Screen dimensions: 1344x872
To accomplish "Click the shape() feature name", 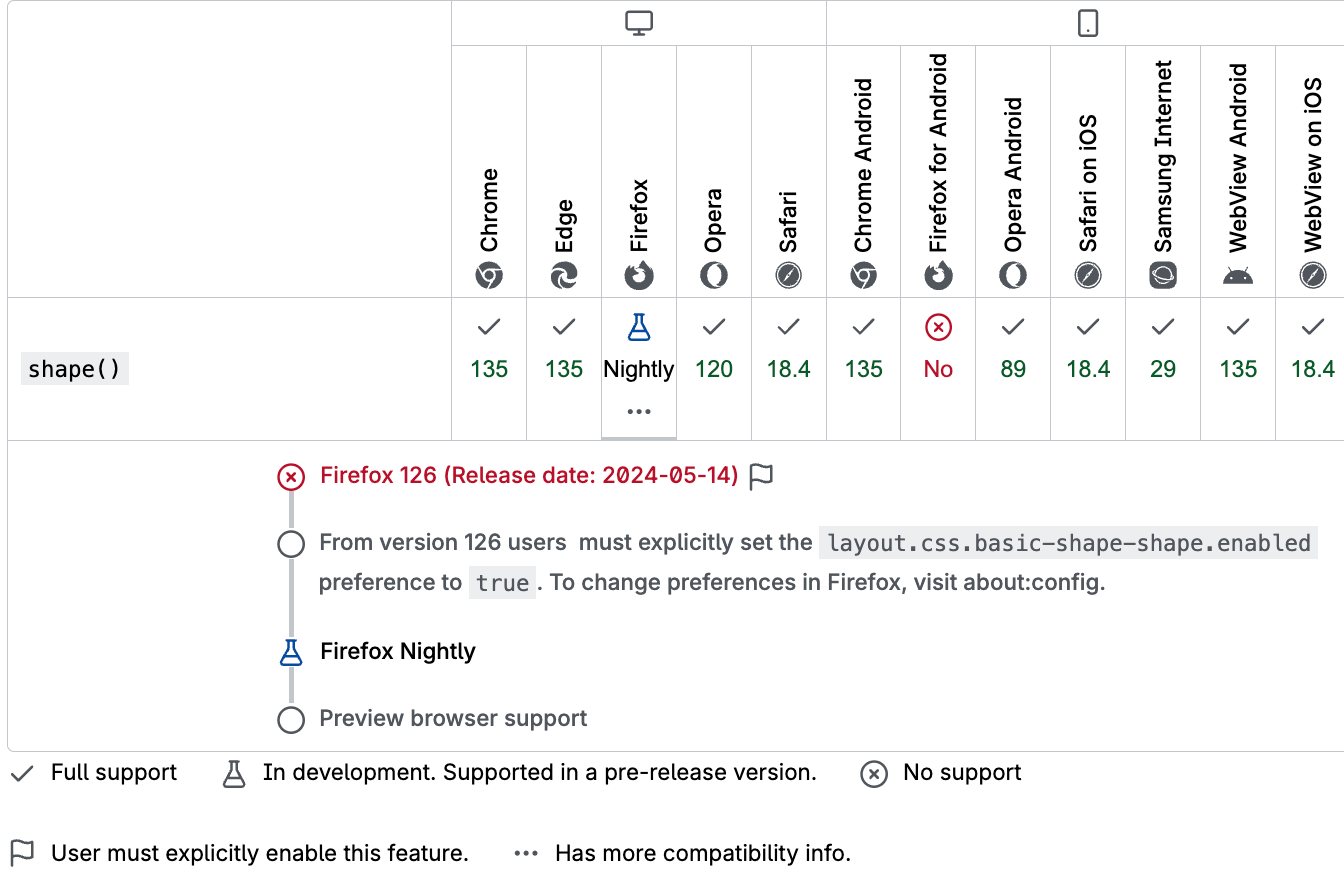I will (75, 369).
